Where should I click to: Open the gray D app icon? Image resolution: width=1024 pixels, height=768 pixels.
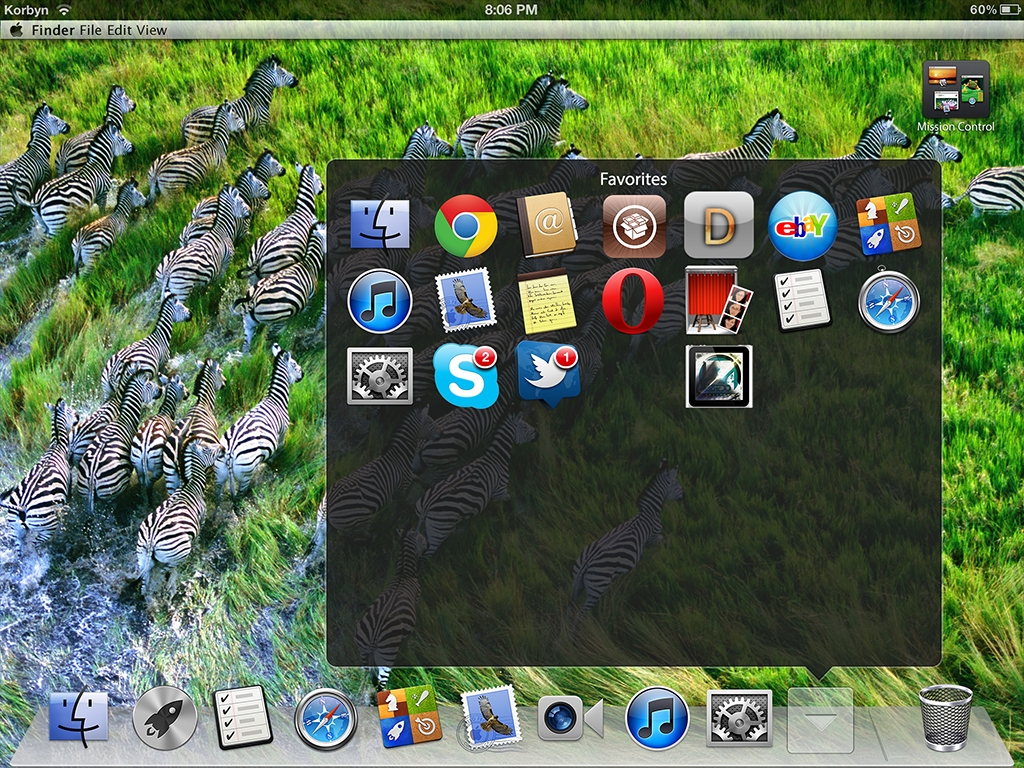[718, 225]
